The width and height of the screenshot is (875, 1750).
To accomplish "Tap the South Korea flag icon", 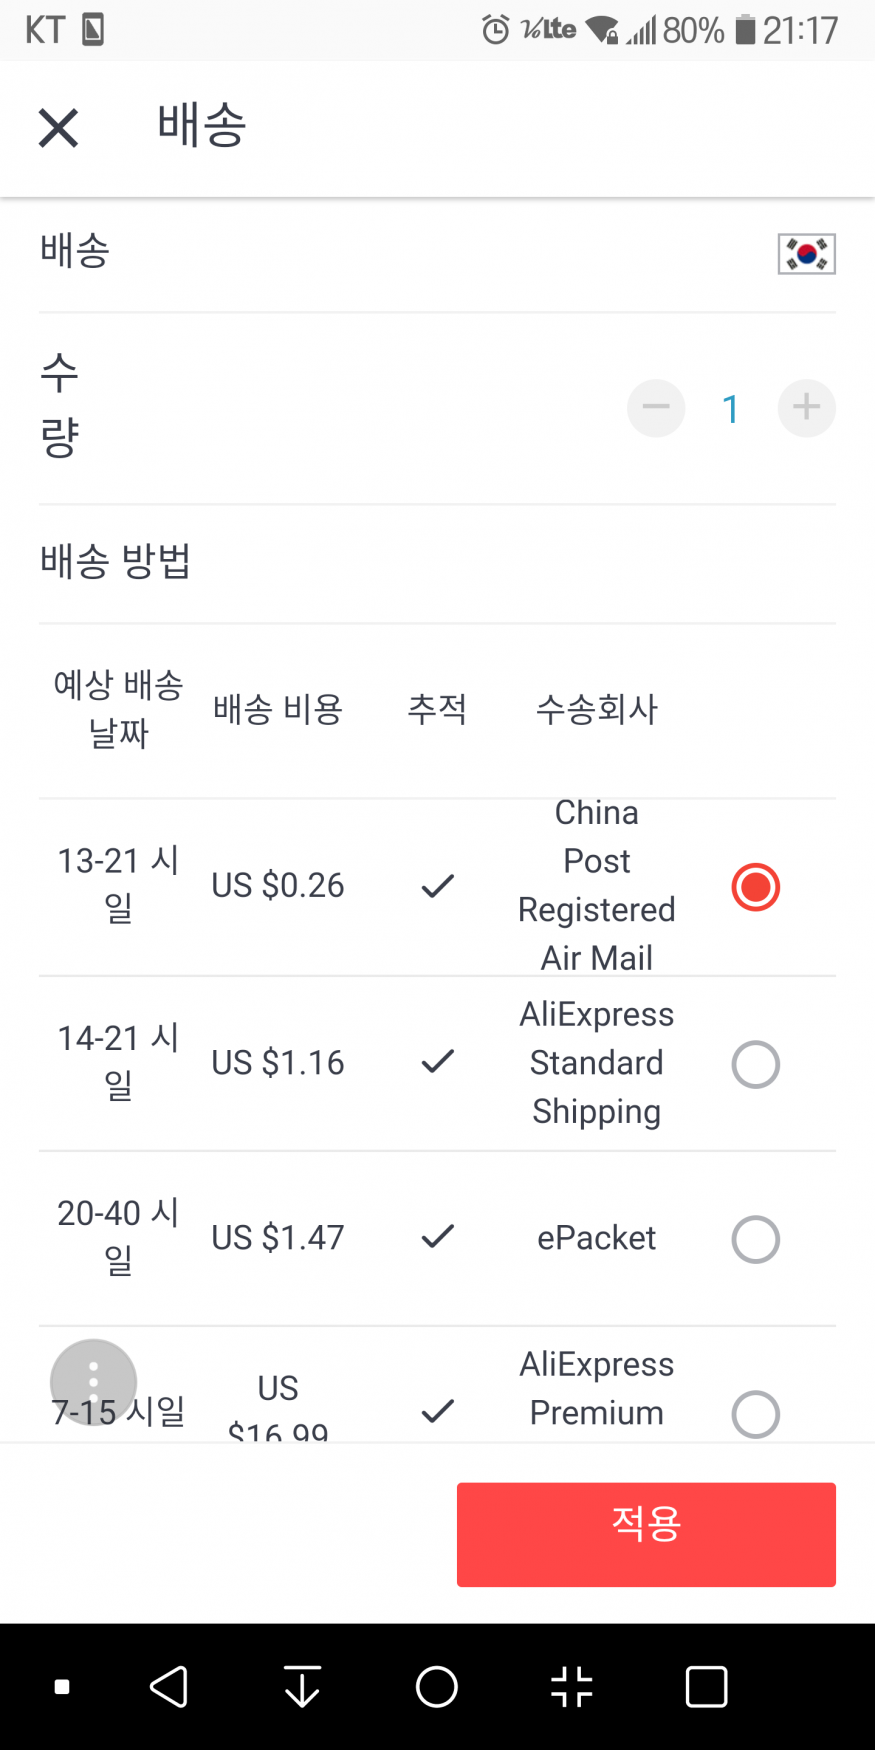I will tap(806, 254).
